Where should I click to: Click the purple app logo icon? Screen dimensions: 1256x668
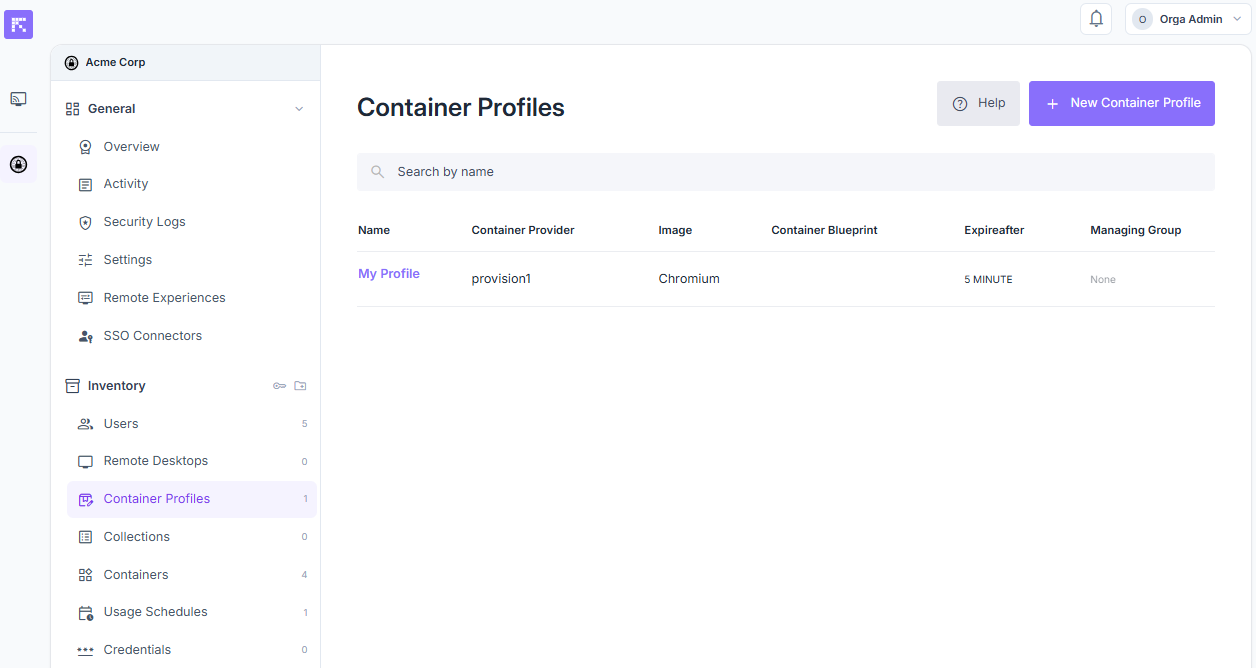click(x=18, y=24)
